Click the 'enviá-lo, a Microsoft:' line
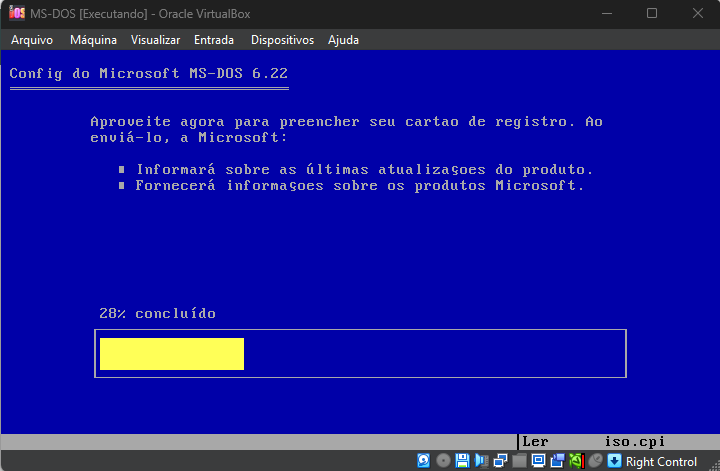The width and height of the screenshot is (720, 471). pos(189,138)
